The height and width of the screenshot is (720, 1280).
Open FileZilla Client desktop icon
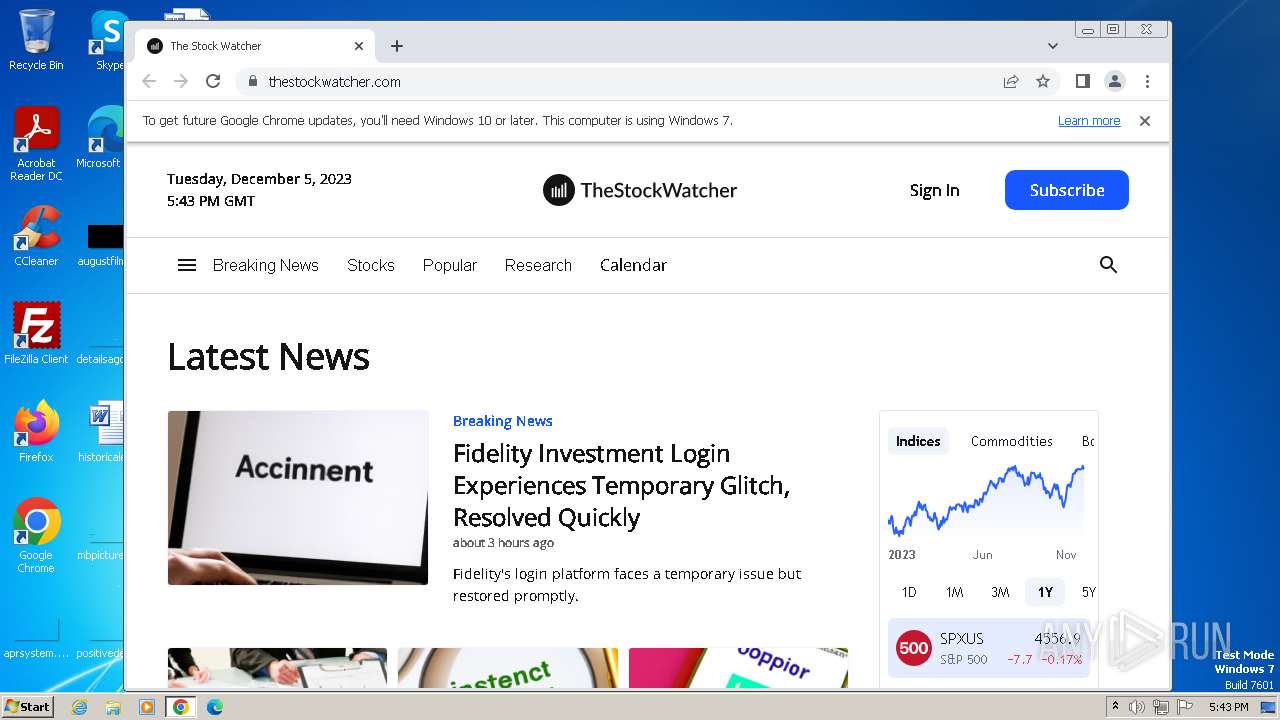pyautogui.click(x=36, y=333)
